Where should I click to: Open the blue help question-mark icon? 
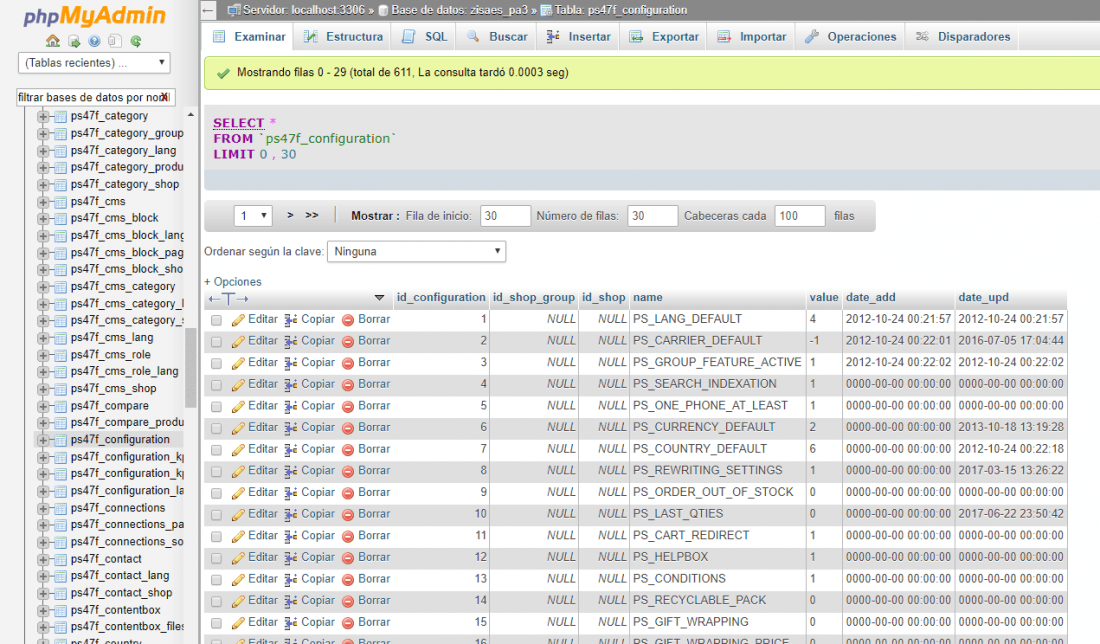click(94, 41)
